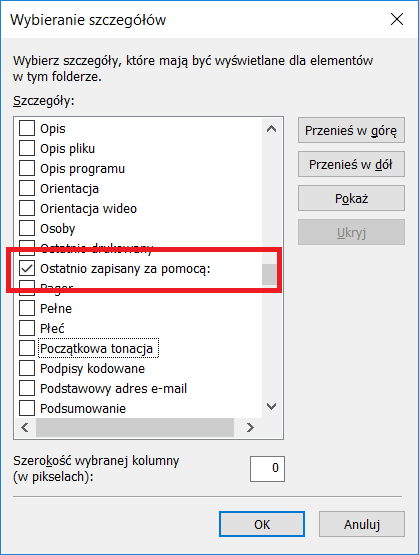This screenshot has height=555, width=419.
Task: Close the Wybieranie szczegółów dialog
Action: (x=397, y=19)
